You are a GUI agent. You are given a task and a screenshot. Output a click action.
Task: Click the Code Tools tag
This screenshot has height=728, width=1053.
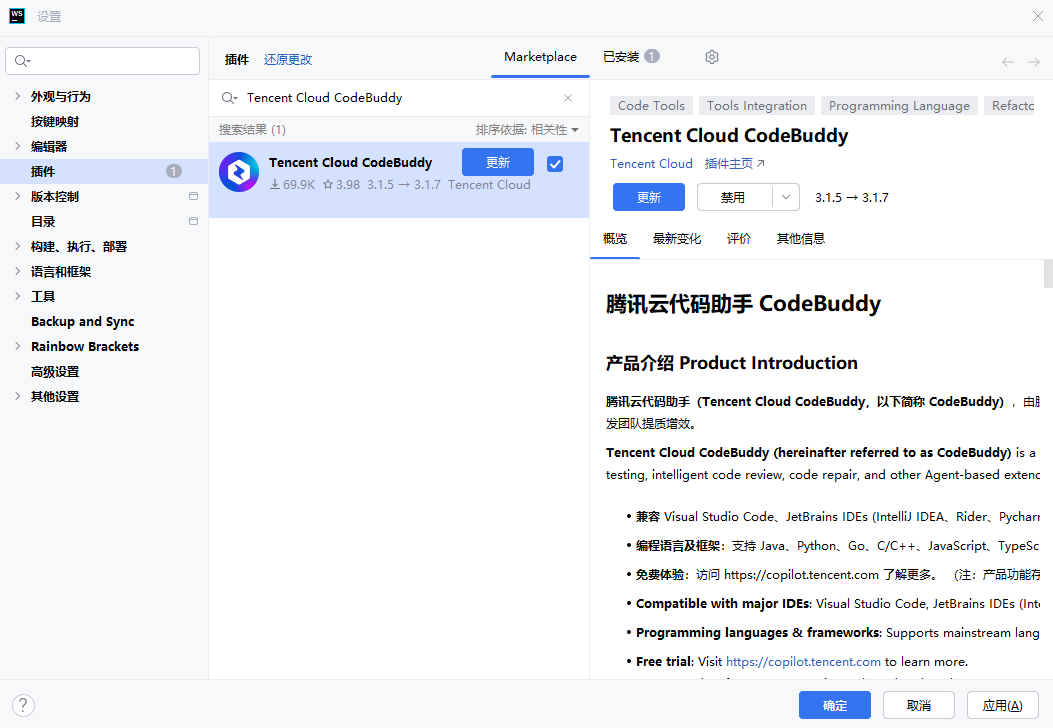(651, 105)
